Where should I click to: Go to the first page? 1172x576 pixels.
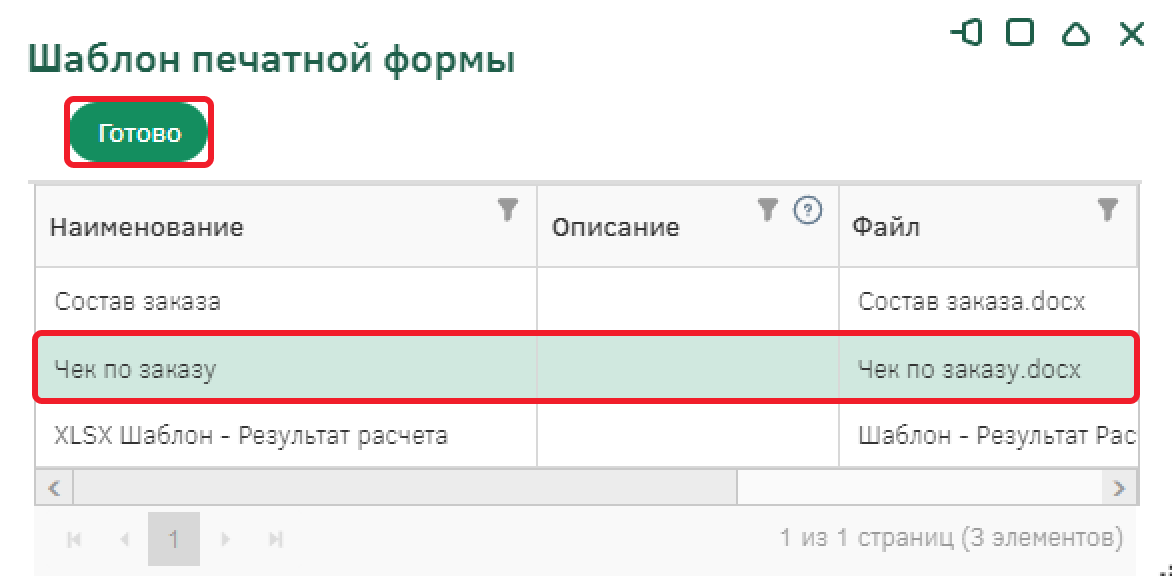pos(73,539)
